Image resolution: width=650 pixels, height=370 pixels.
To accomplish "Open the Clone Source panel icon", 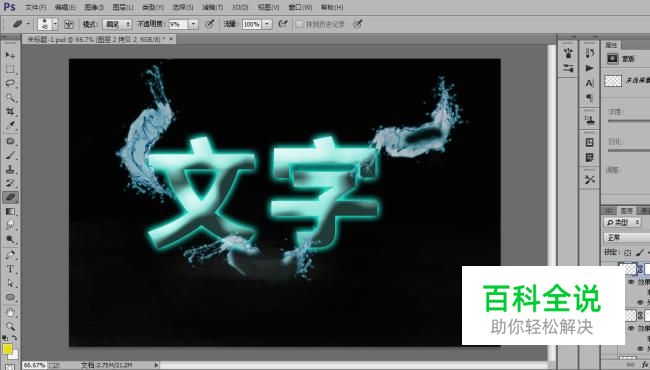I will 589,120.
